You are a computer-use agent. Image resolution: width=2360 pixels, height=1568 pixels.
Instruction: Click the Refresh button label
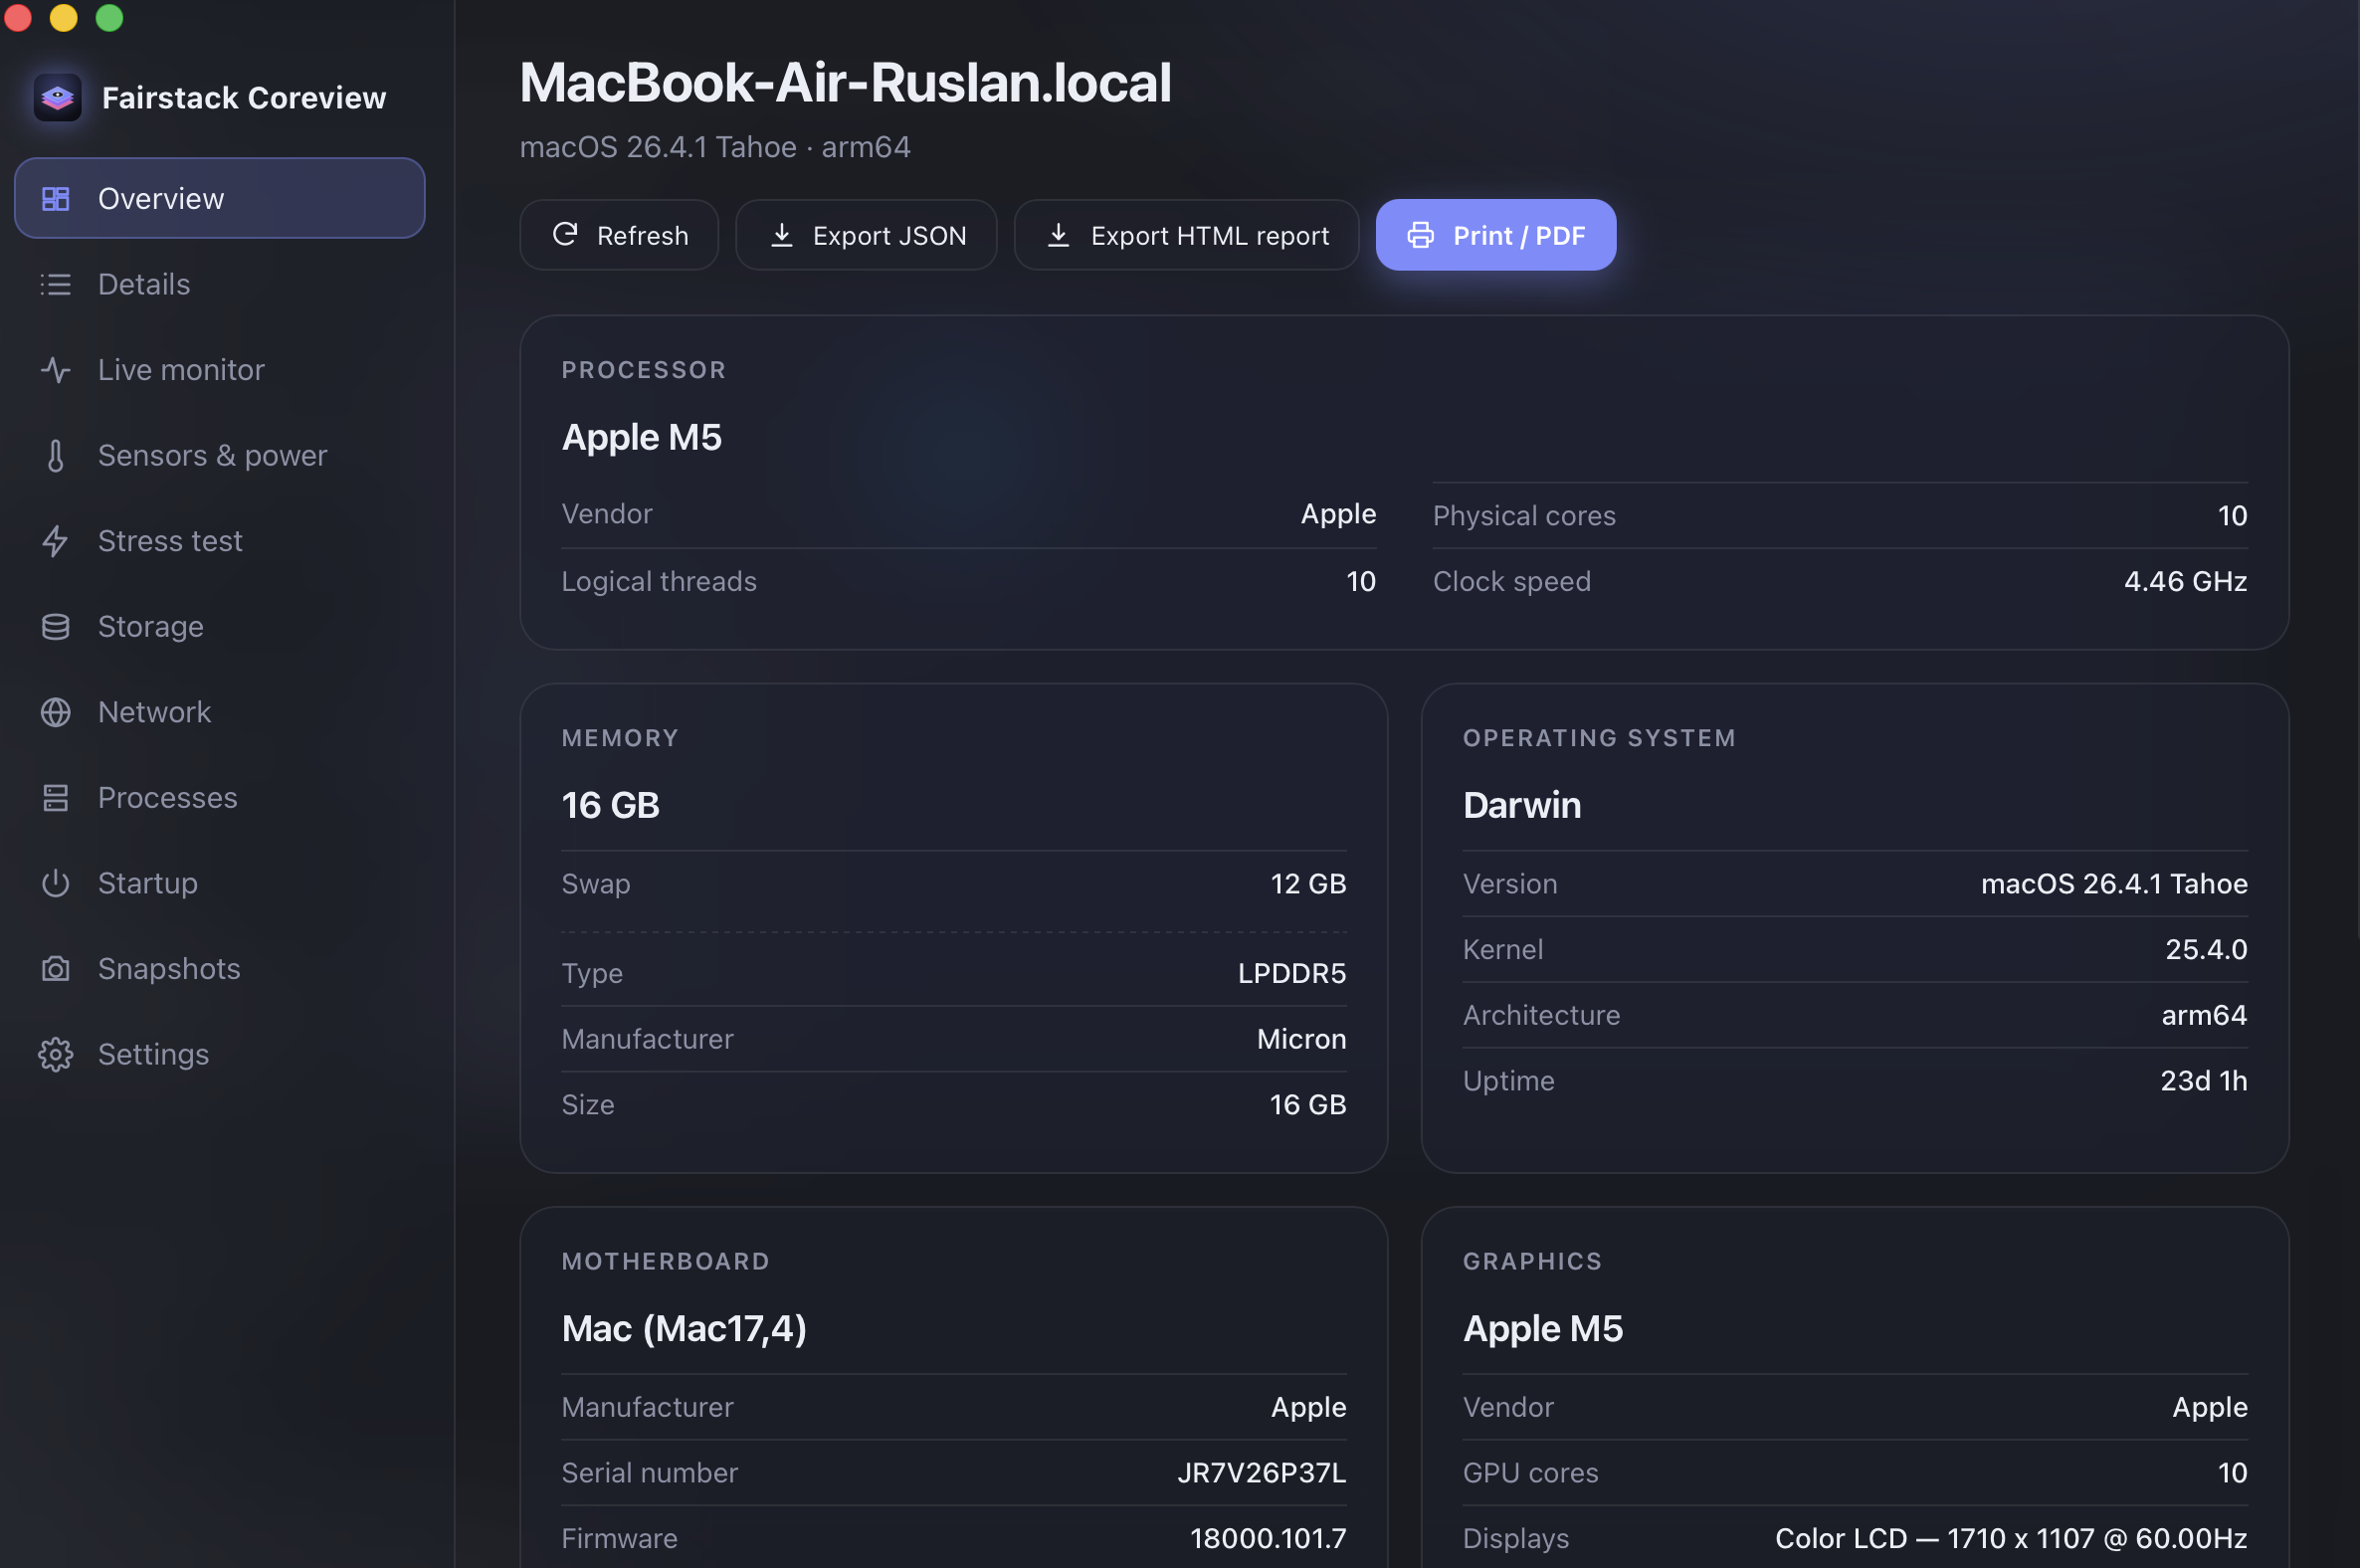pyautogui.click(x=643, y=235)
